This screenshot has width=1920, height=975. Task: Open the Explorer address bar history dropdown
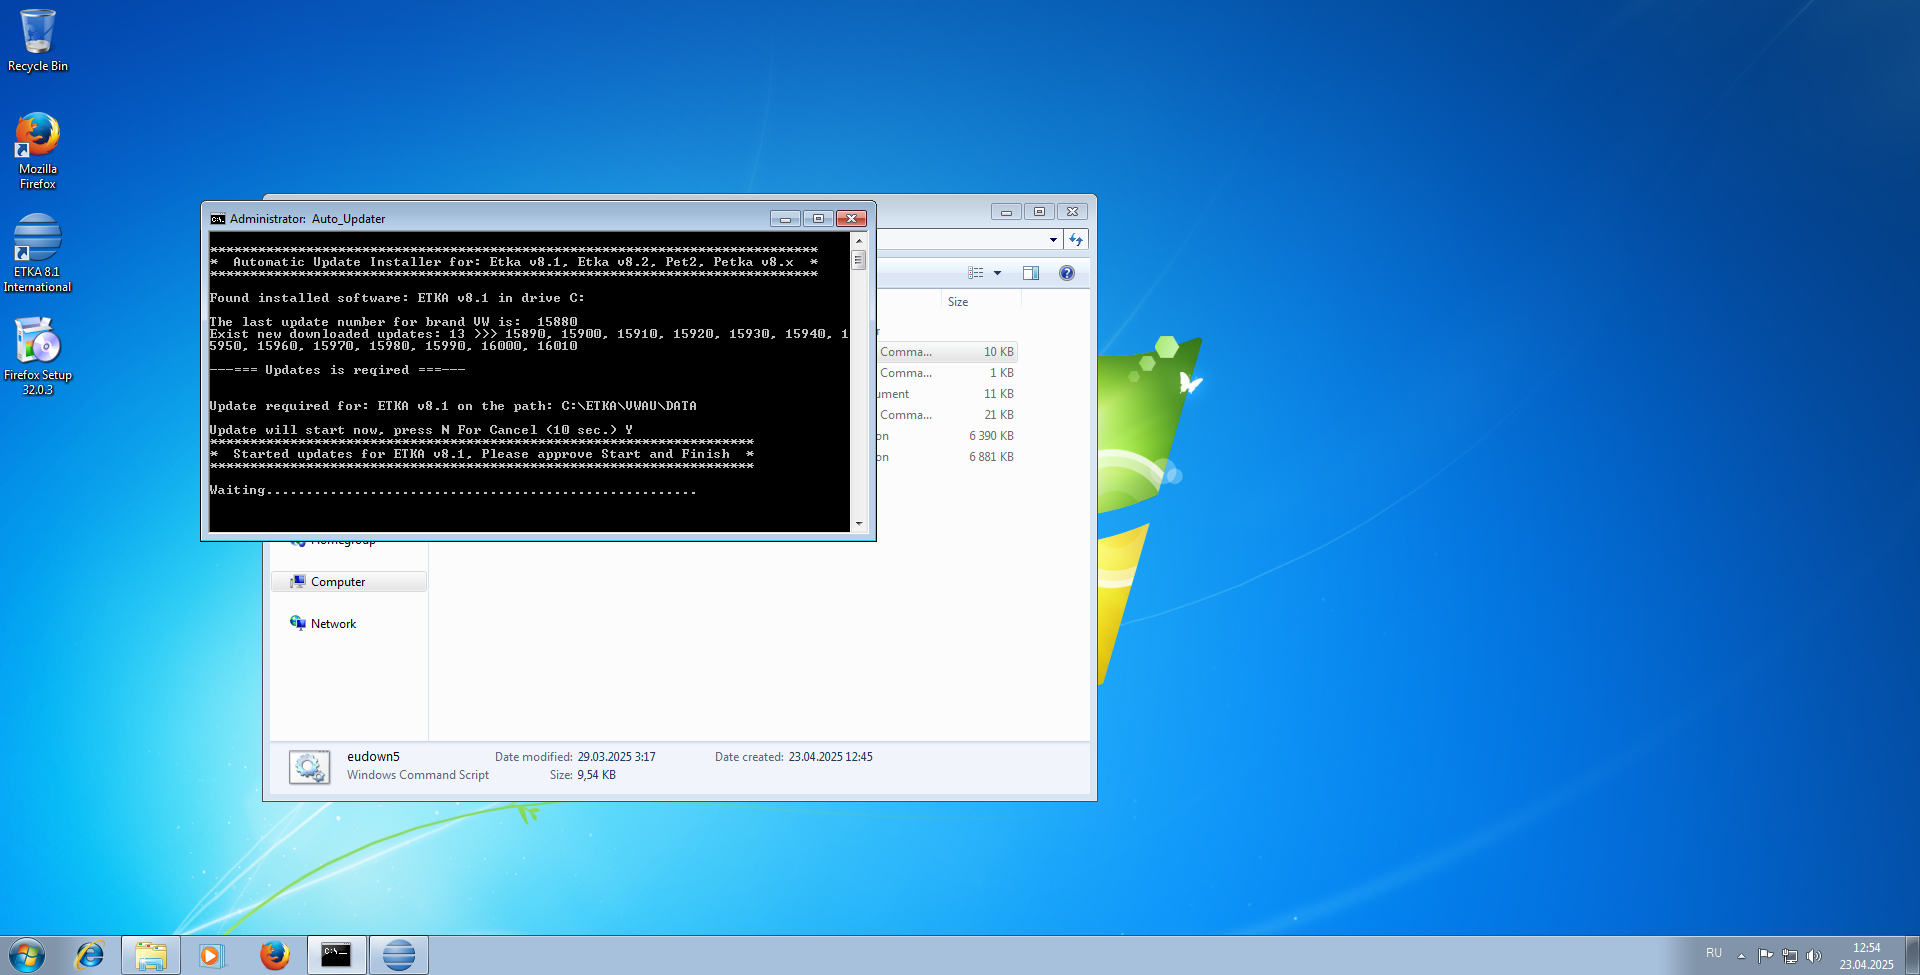coord(1053,240)
